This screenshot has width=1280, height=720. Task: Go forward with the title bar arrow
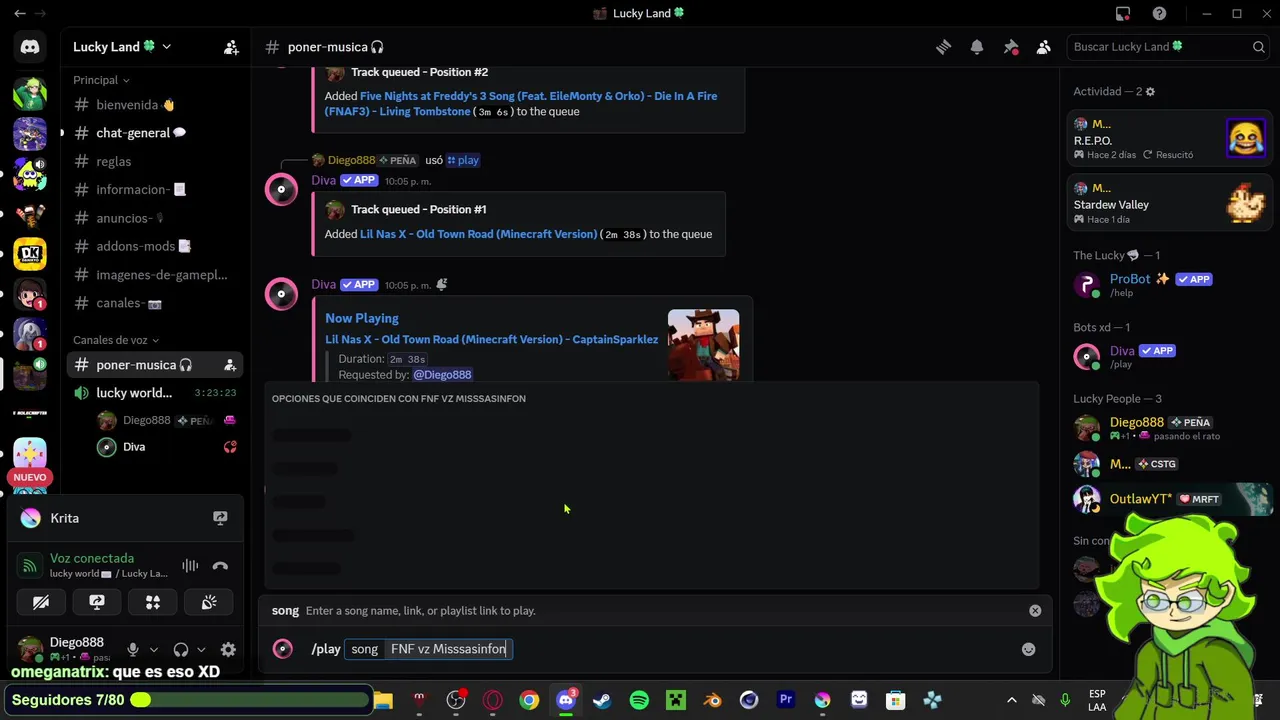coord(40,14)
